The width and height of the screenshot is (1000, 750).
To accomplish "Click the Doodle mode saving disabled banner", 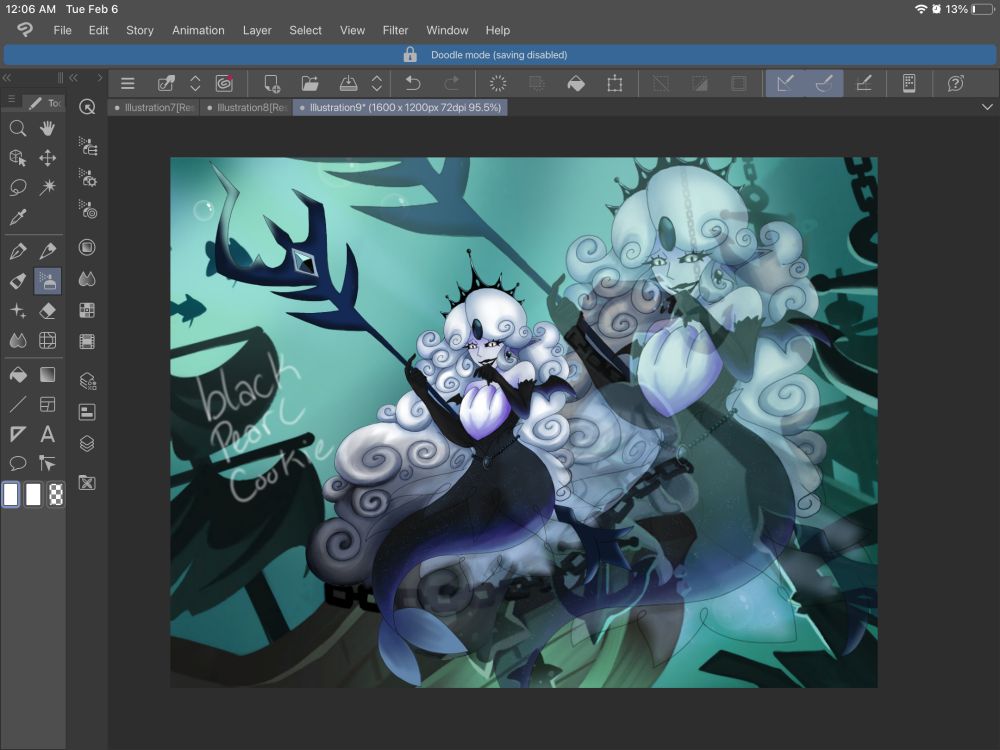I will tap(499, 55).
